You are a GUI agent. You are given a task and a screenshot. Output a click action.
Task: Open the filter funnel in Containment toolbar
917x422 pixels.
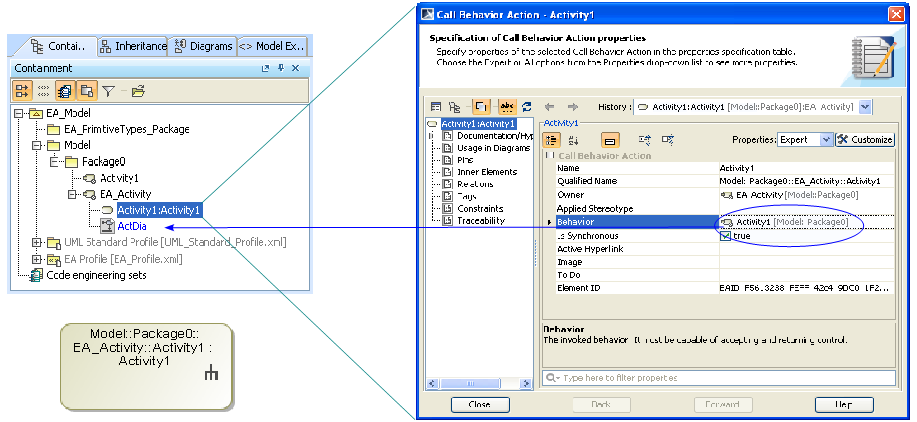[x=108, y=91]
